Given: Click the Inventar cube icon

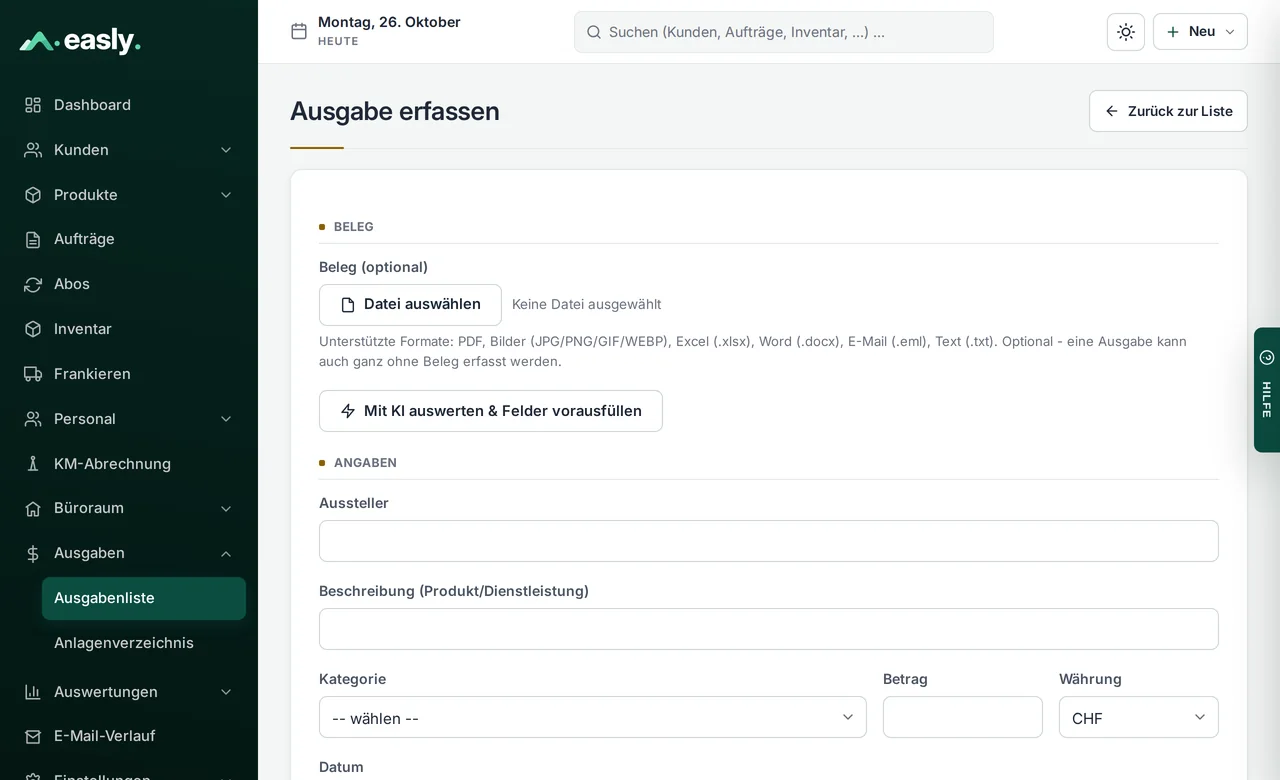Looking at the screenshot, I should 33,329.
